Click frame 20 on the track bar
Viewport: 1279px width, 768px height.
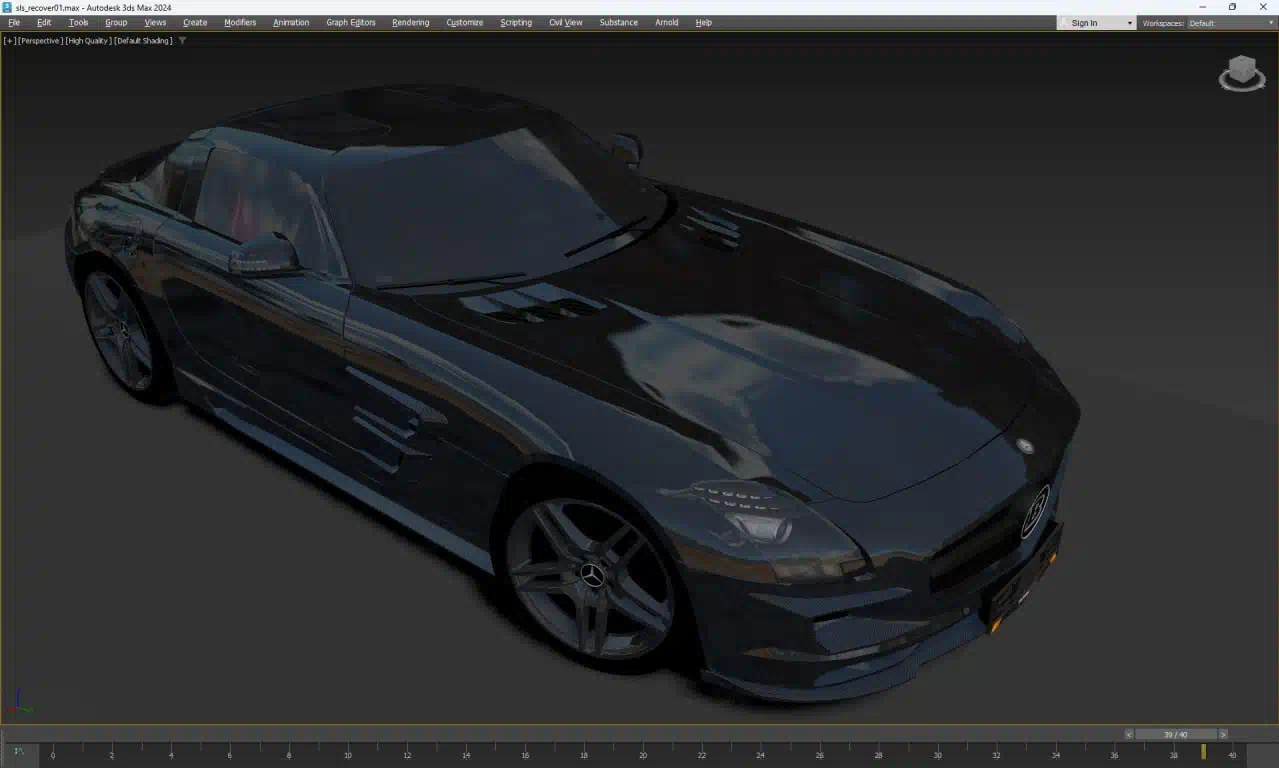pos(643,755)
